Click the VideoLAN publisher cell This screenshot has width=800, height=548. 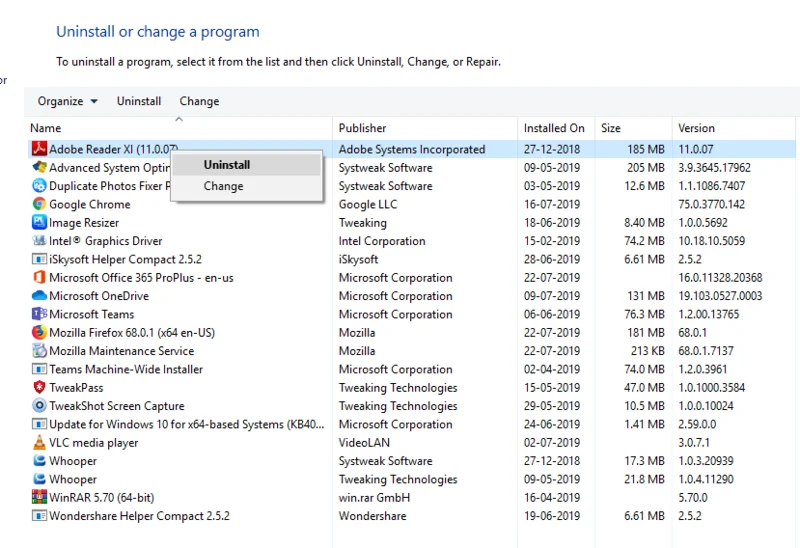pyautogui.click(x=364, y=443)
